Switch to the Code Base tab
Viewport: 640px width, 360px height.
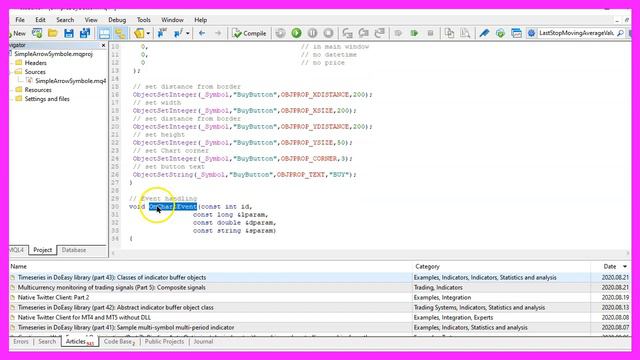tap(119, 342)
